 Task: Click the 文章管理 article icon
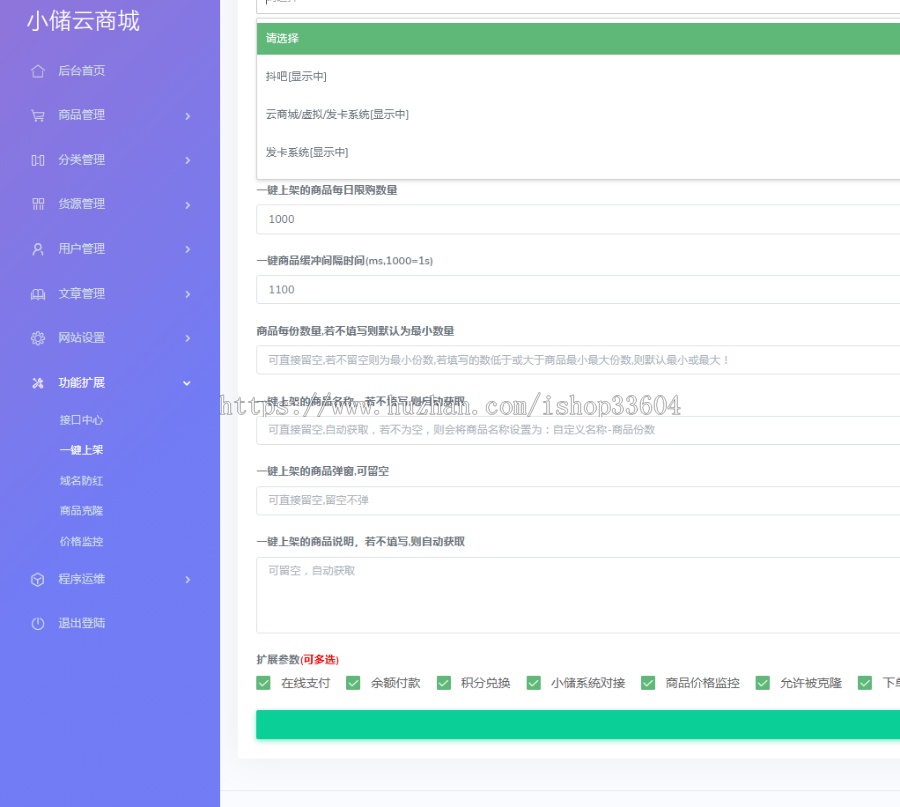point(40,293)
